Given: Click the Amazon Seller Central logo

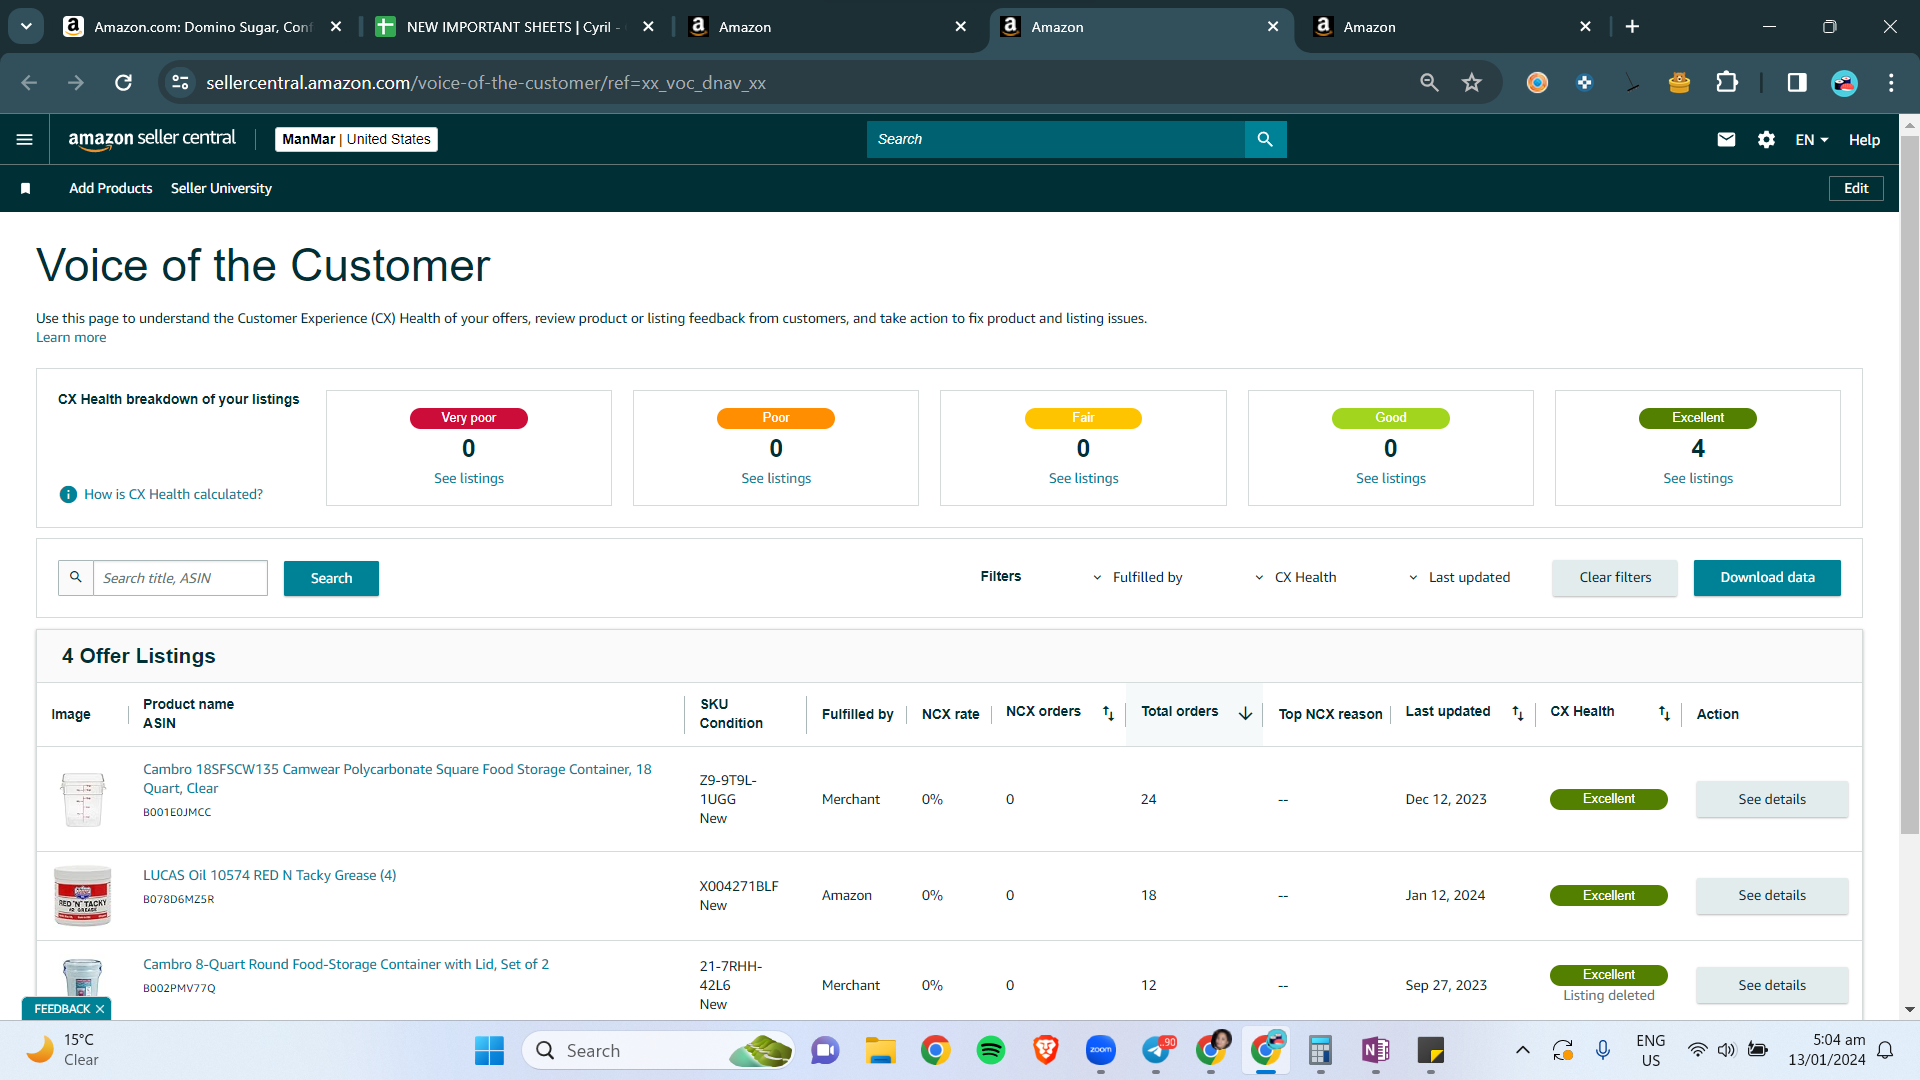Looking at the screenshot, I should (x=152, y=139).
